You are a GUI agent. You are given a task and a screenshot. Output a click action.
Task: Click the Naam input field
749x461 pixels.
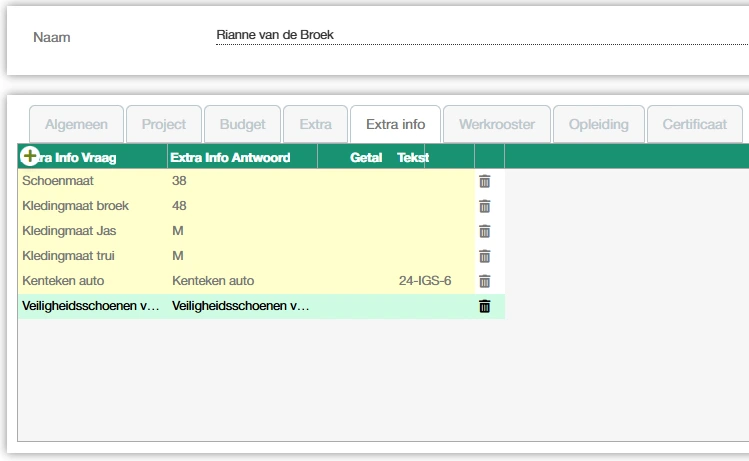(480, 36)
